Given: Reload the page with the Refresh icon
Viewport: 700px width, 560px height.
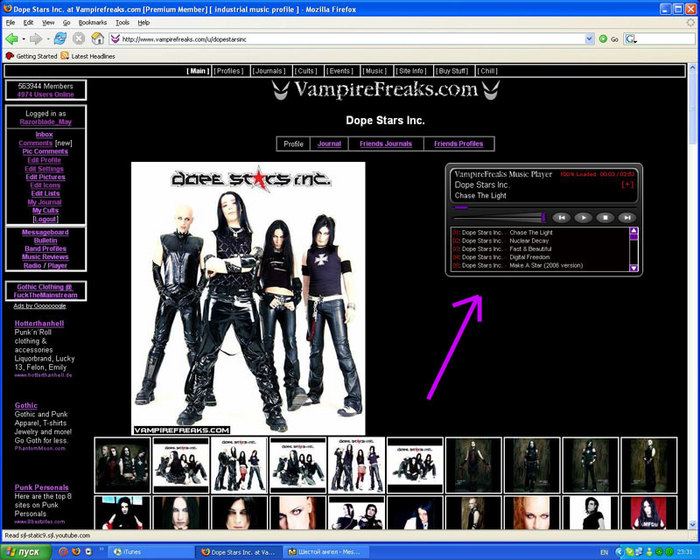Looking at the screenshot, I should pos(60,39).
